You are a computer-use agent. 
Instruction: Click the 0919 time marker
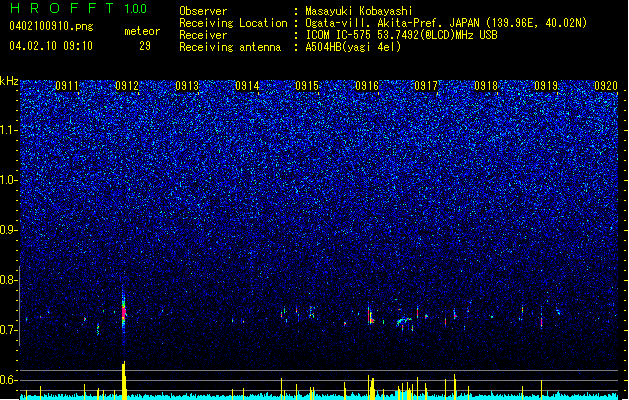coord(546,86)
